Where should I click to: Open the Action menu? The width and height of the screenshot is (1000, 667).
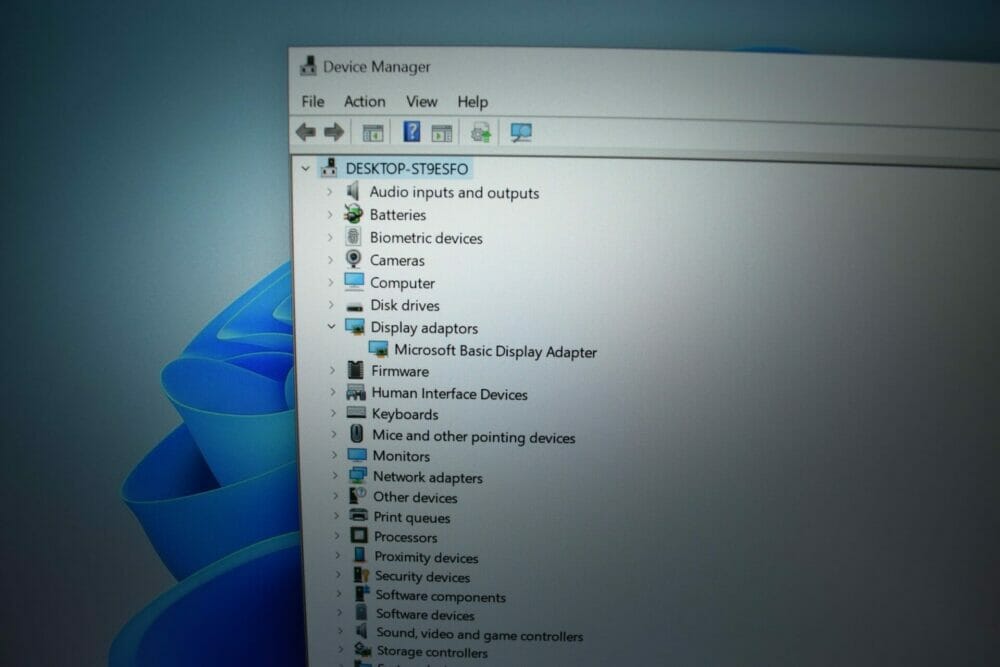click(x=365, y=101)
